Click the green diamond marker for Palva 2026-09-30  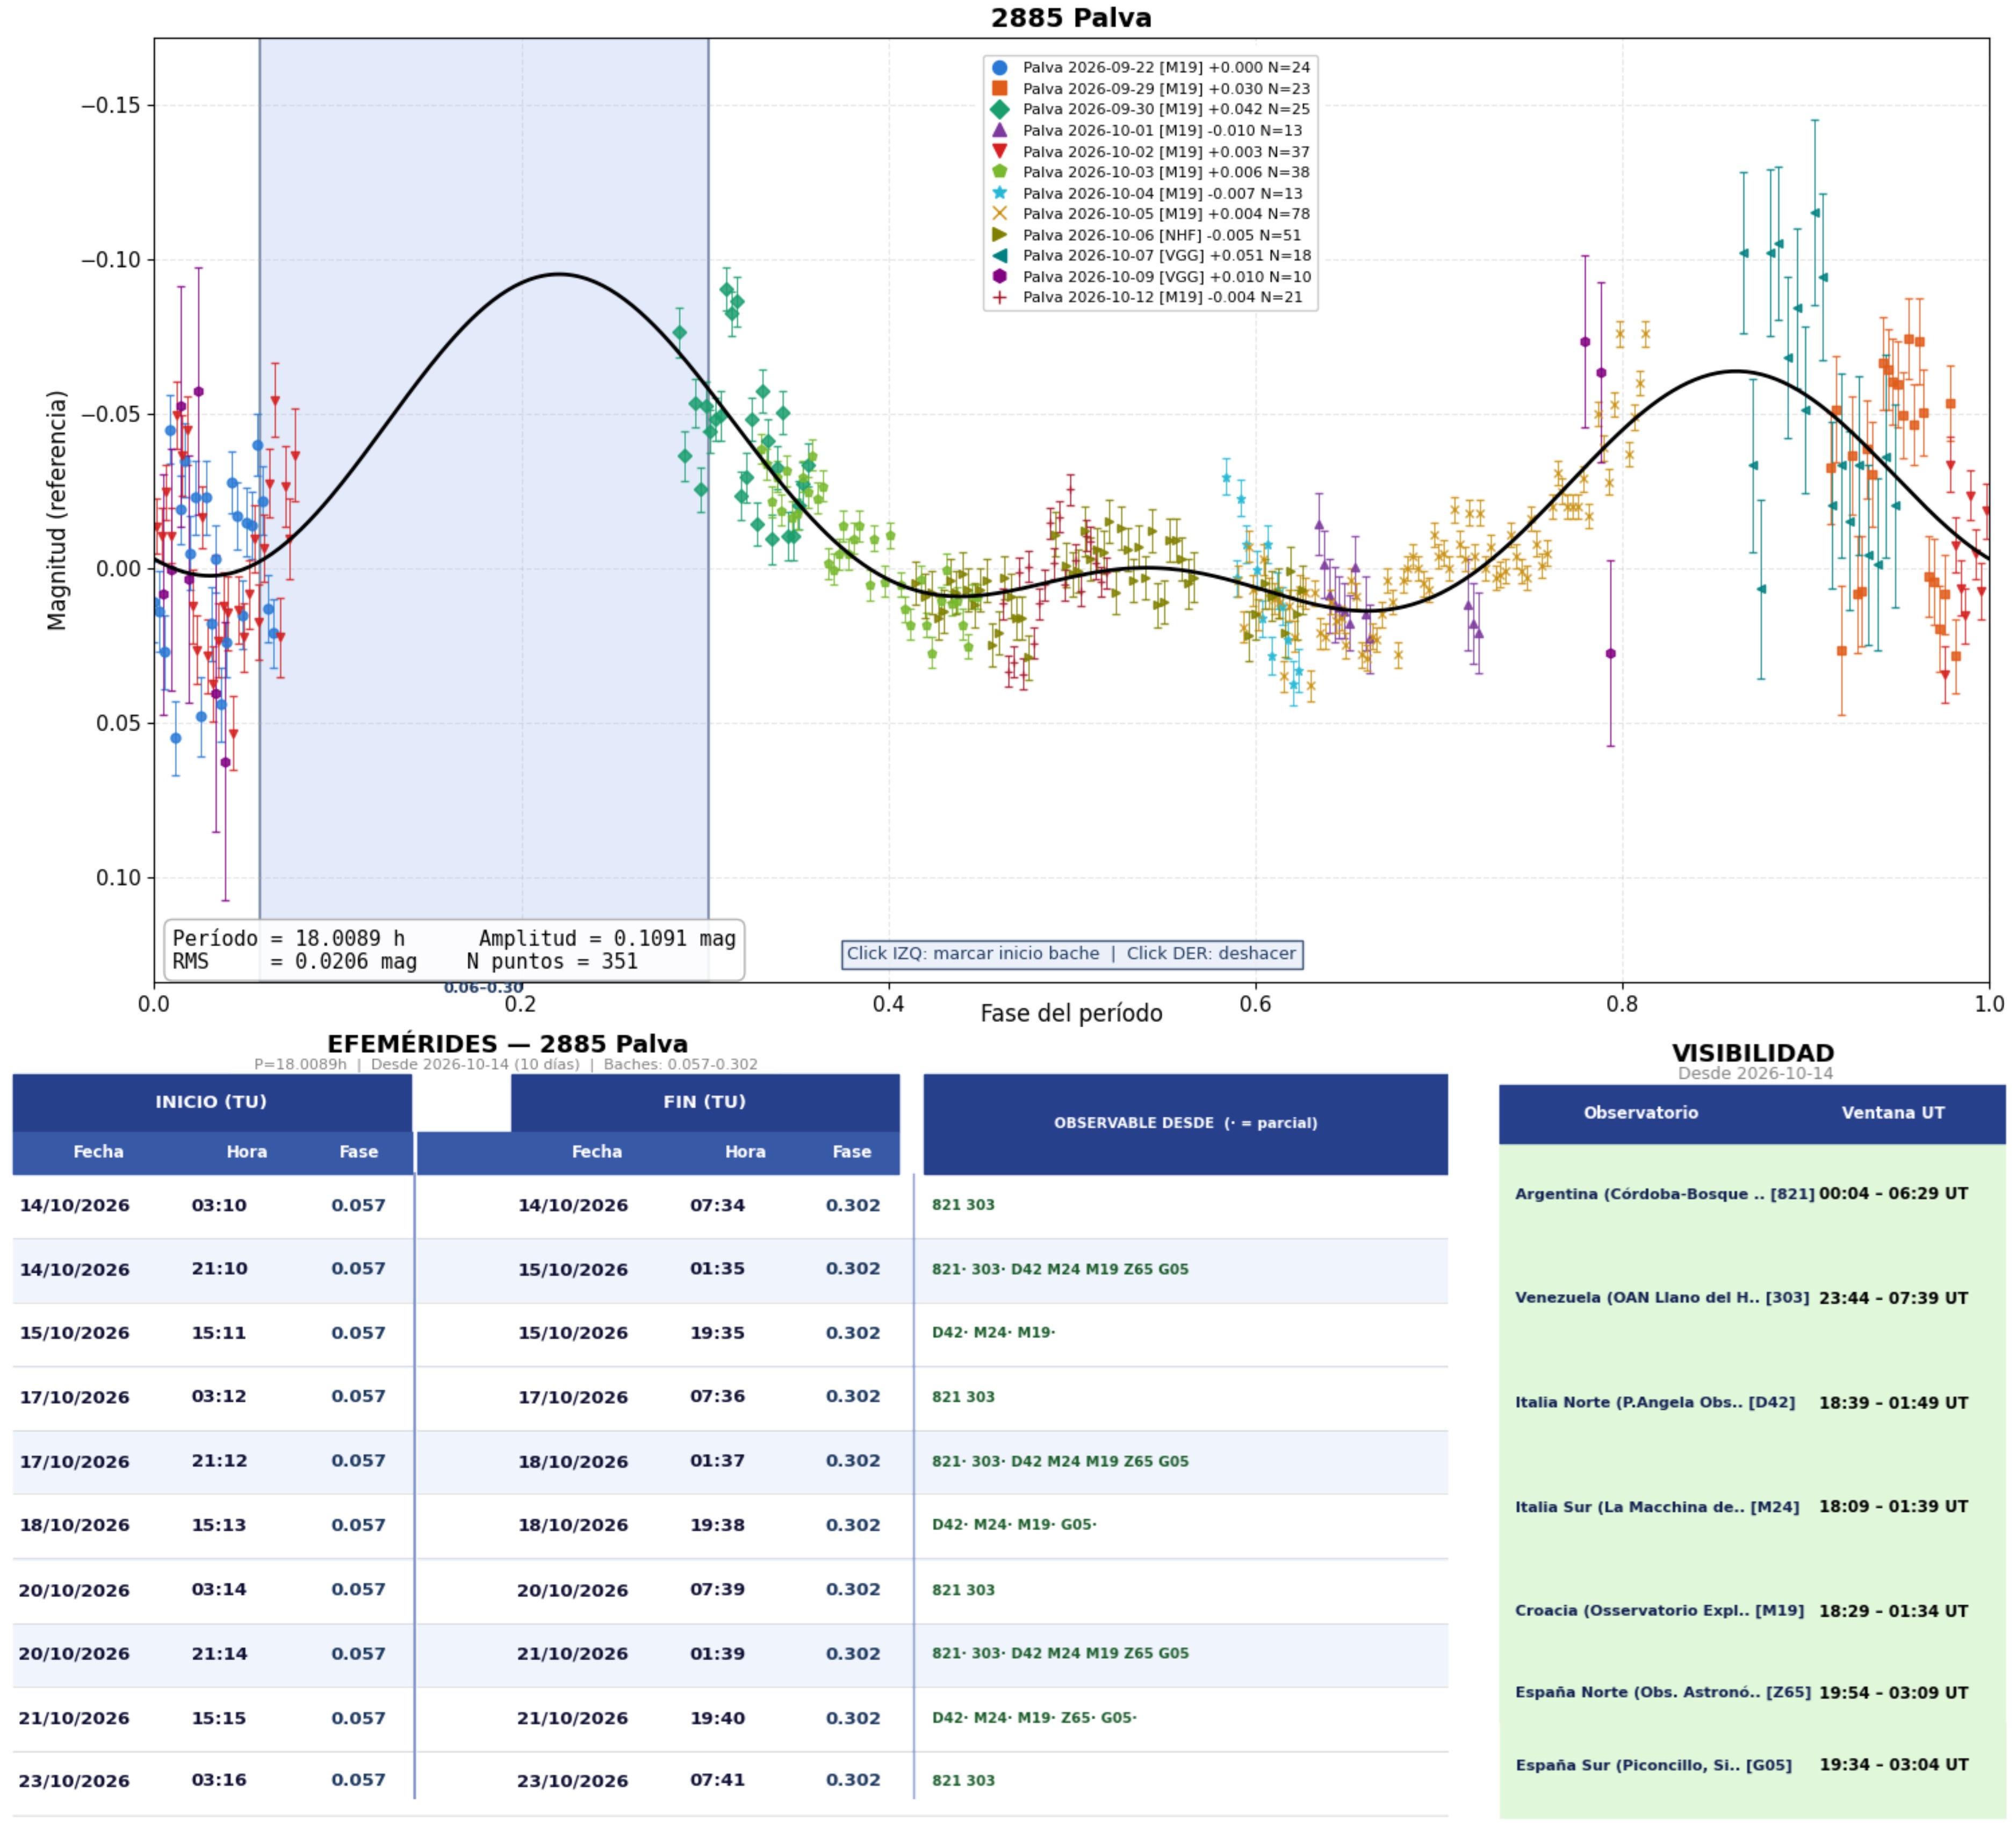pos(999,110)
